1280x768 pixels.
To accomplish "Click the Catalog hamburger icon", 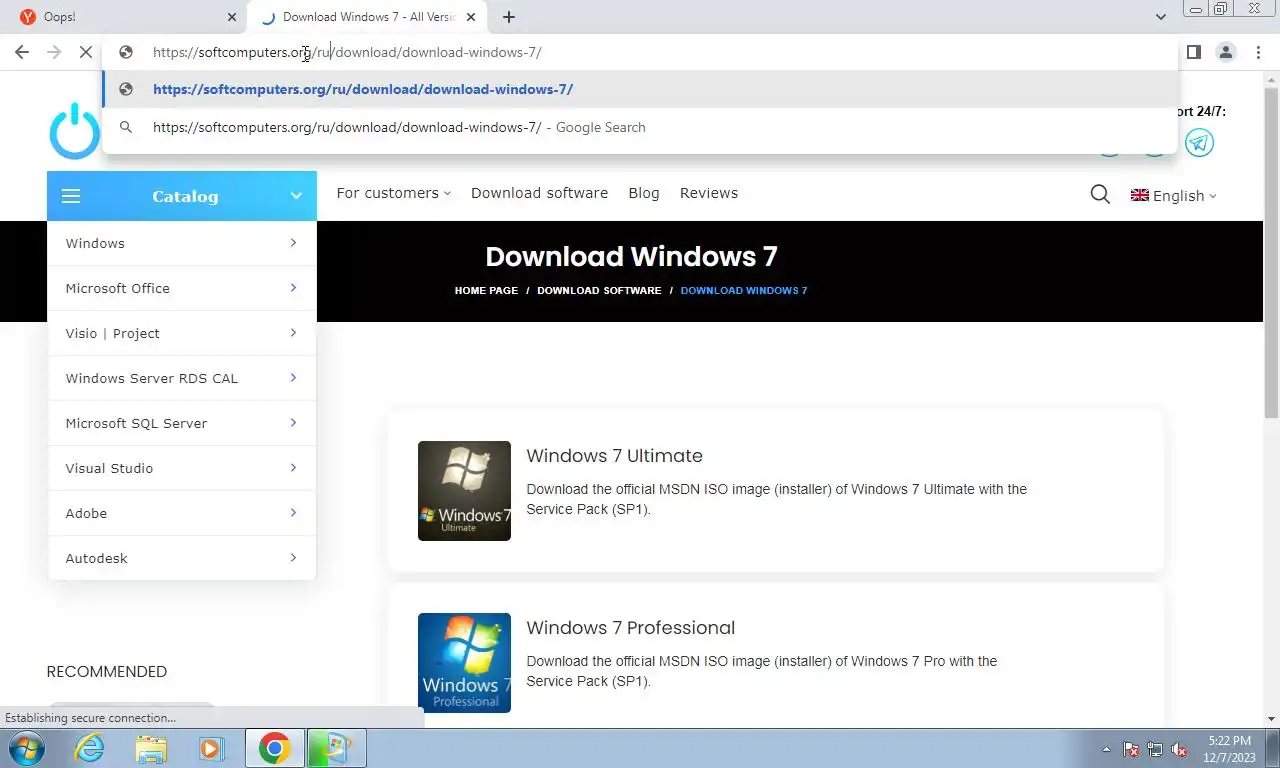I will pos(71,196).
